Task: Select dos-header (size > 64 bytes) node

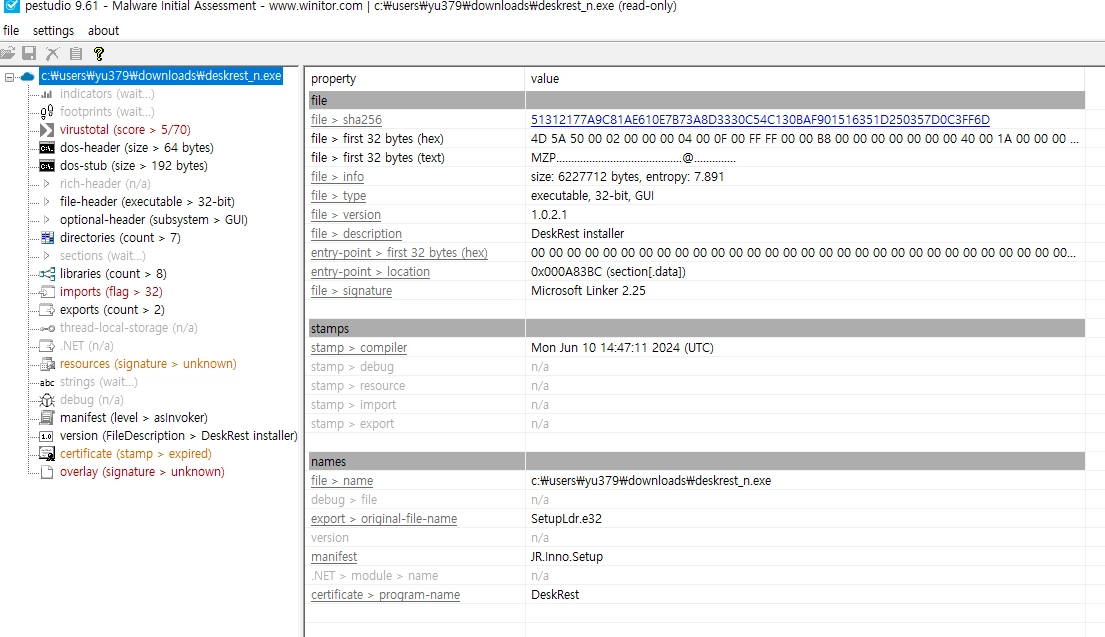Action: [x=137, y=148]
